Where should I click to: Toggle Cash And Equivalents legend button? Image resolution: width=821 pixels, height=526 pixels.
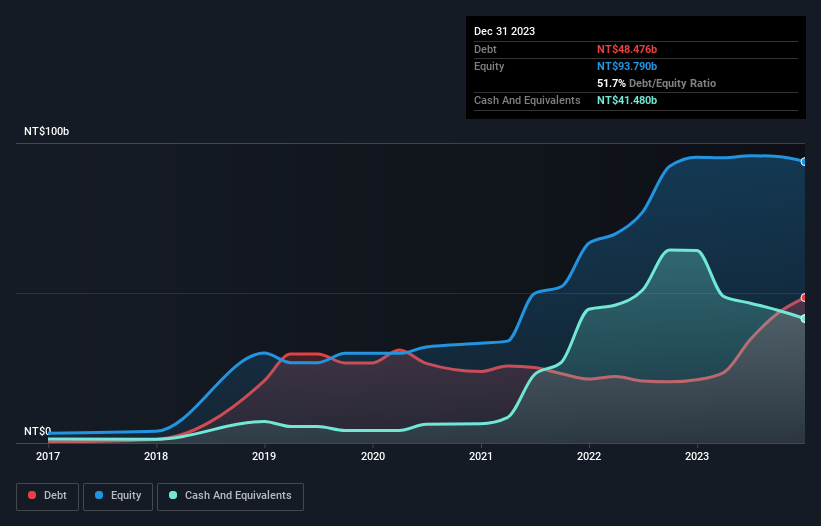click(x=230, y=496)
